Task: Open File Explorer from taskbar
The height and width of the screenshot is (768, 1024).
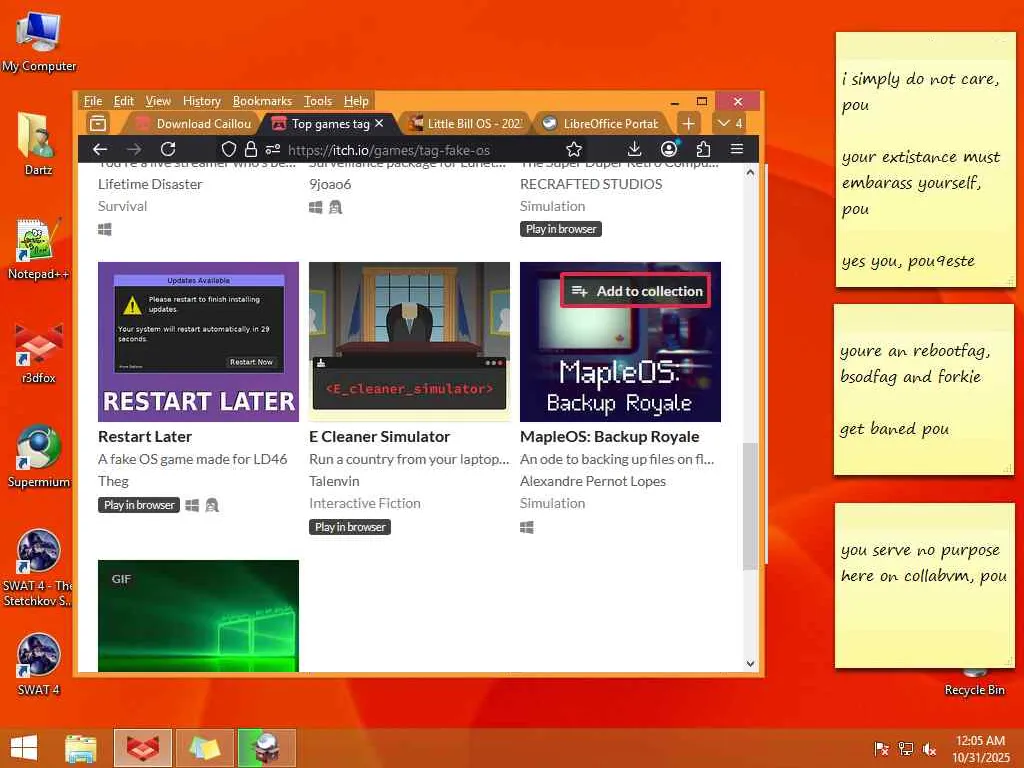Action: pyautogui.click(x=81, y=748)
